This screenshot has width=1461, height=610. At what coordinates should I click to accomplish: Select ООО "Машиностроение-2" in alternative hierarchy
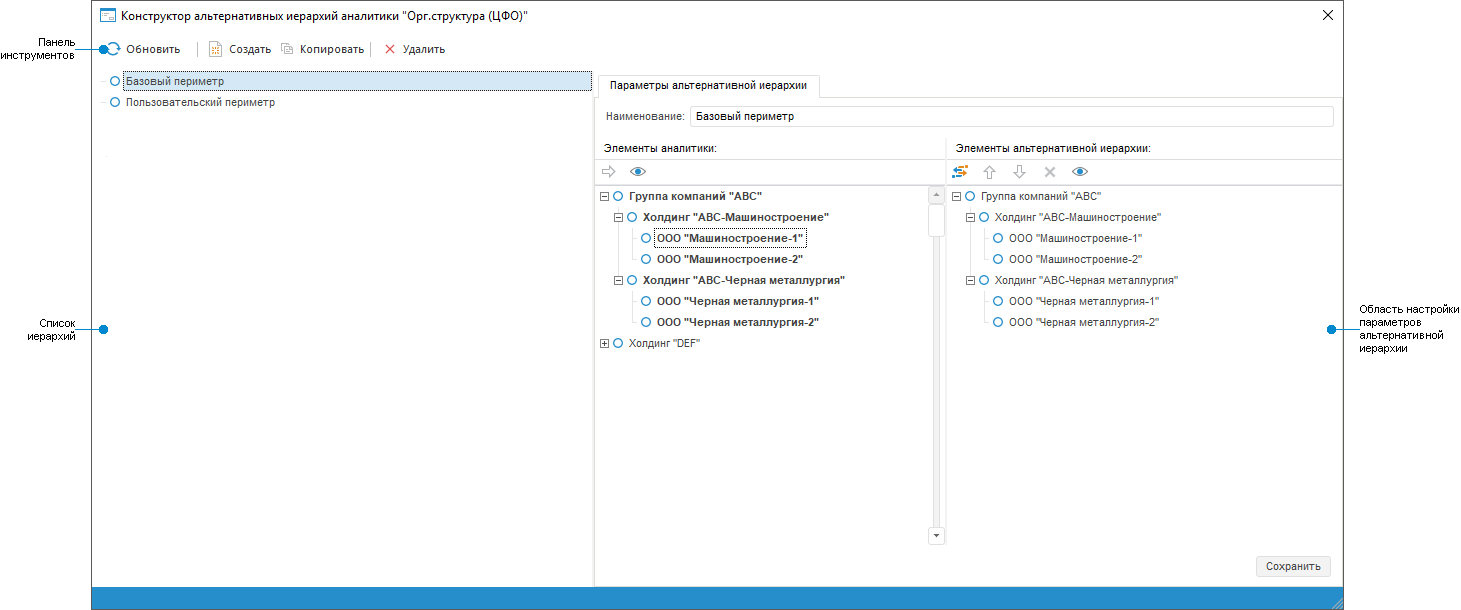[x=1075, y=259]
